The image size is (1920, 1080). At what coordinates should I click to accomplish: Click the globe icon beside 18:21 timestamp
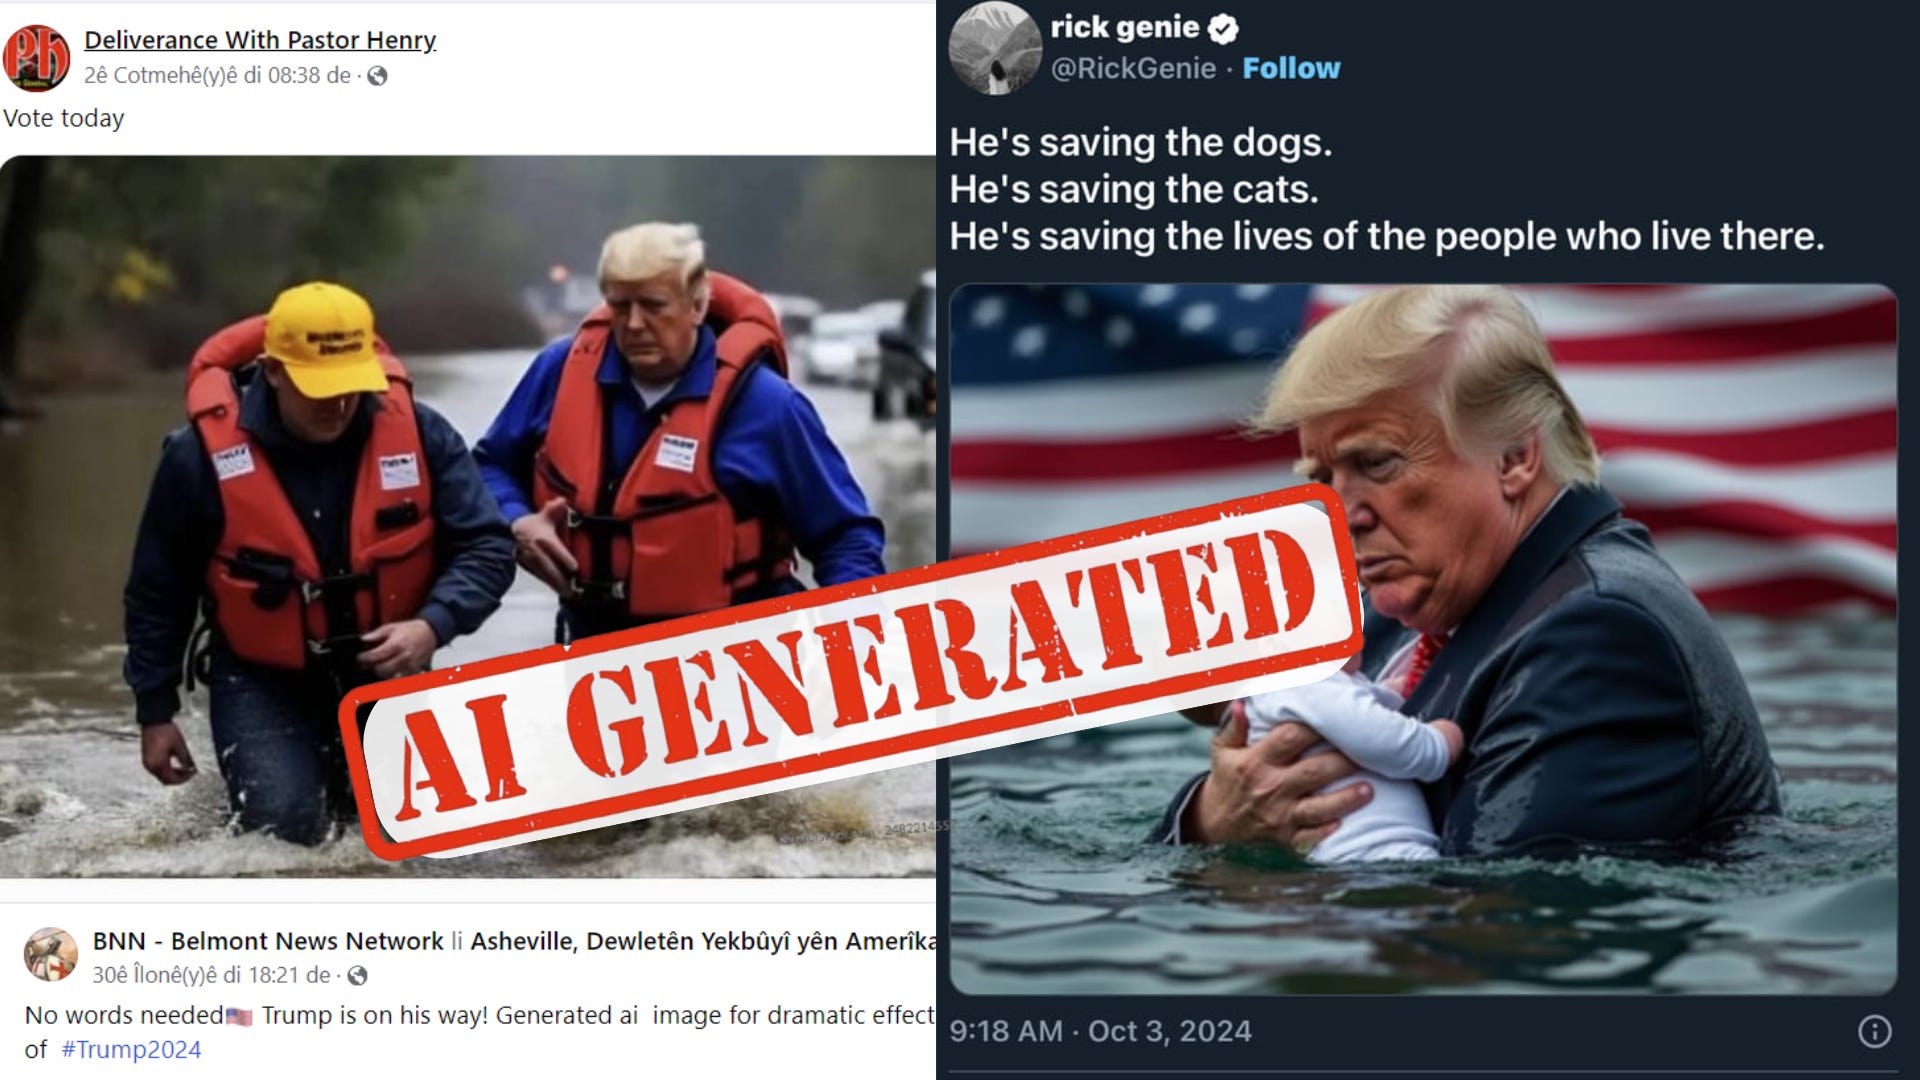(x=357, y=975)
